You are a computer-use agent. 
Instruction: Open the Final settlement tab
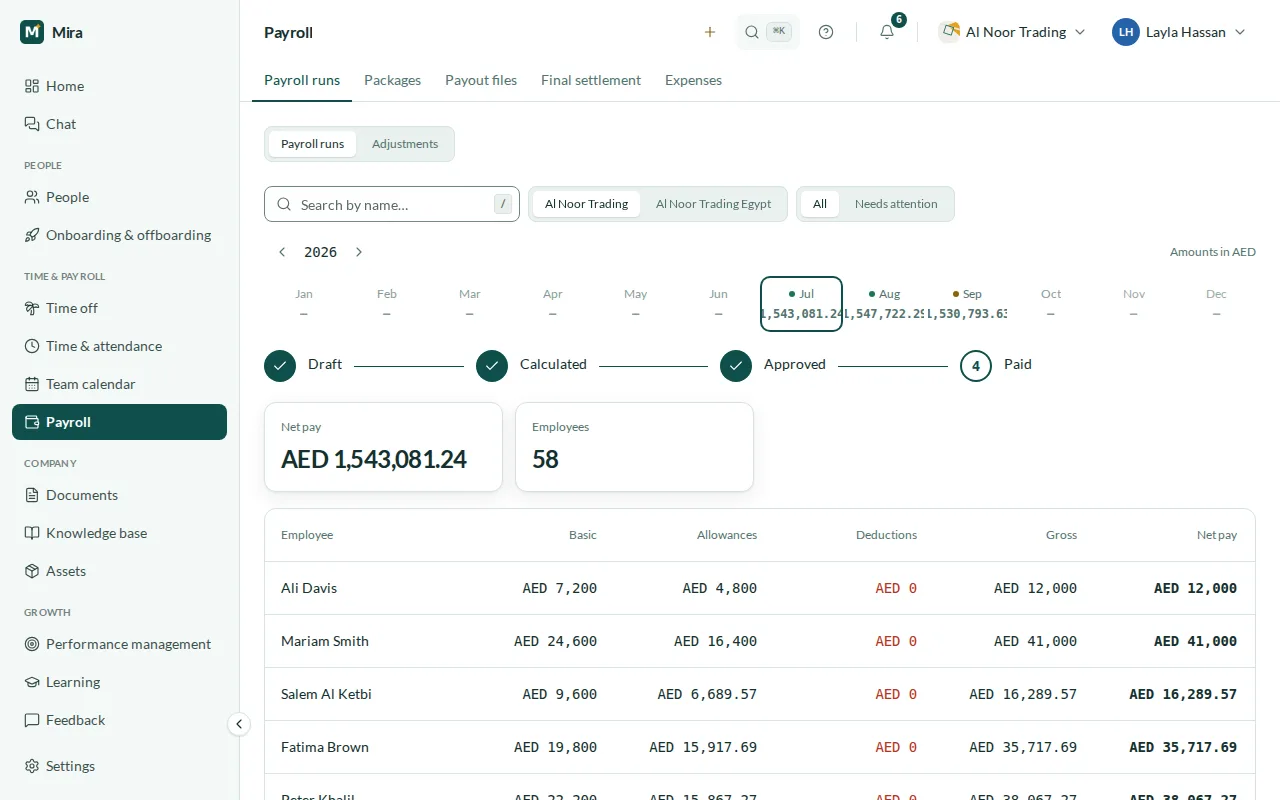(591, 80)
